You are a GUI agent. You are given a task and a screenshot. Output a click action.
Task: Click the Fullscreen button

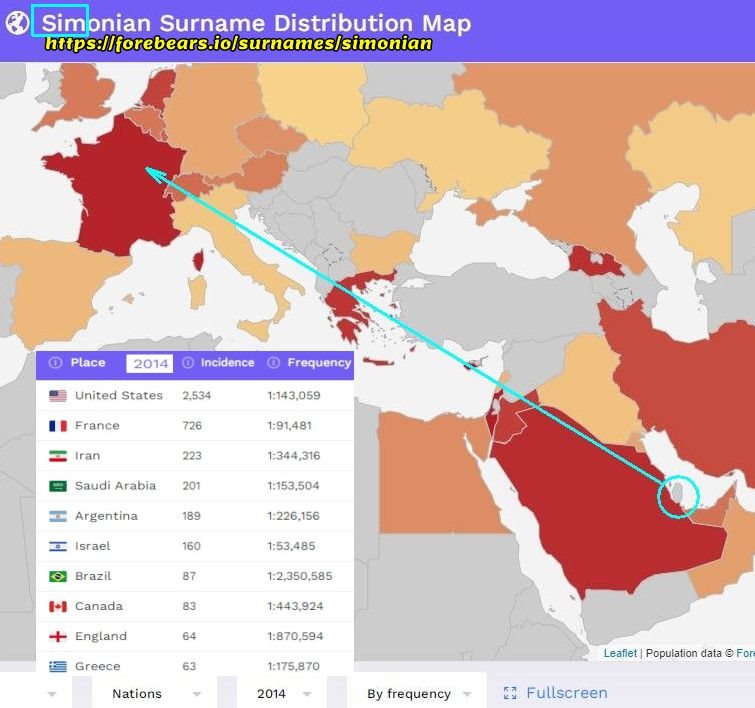pyautogui.click(x=555, y=693)
